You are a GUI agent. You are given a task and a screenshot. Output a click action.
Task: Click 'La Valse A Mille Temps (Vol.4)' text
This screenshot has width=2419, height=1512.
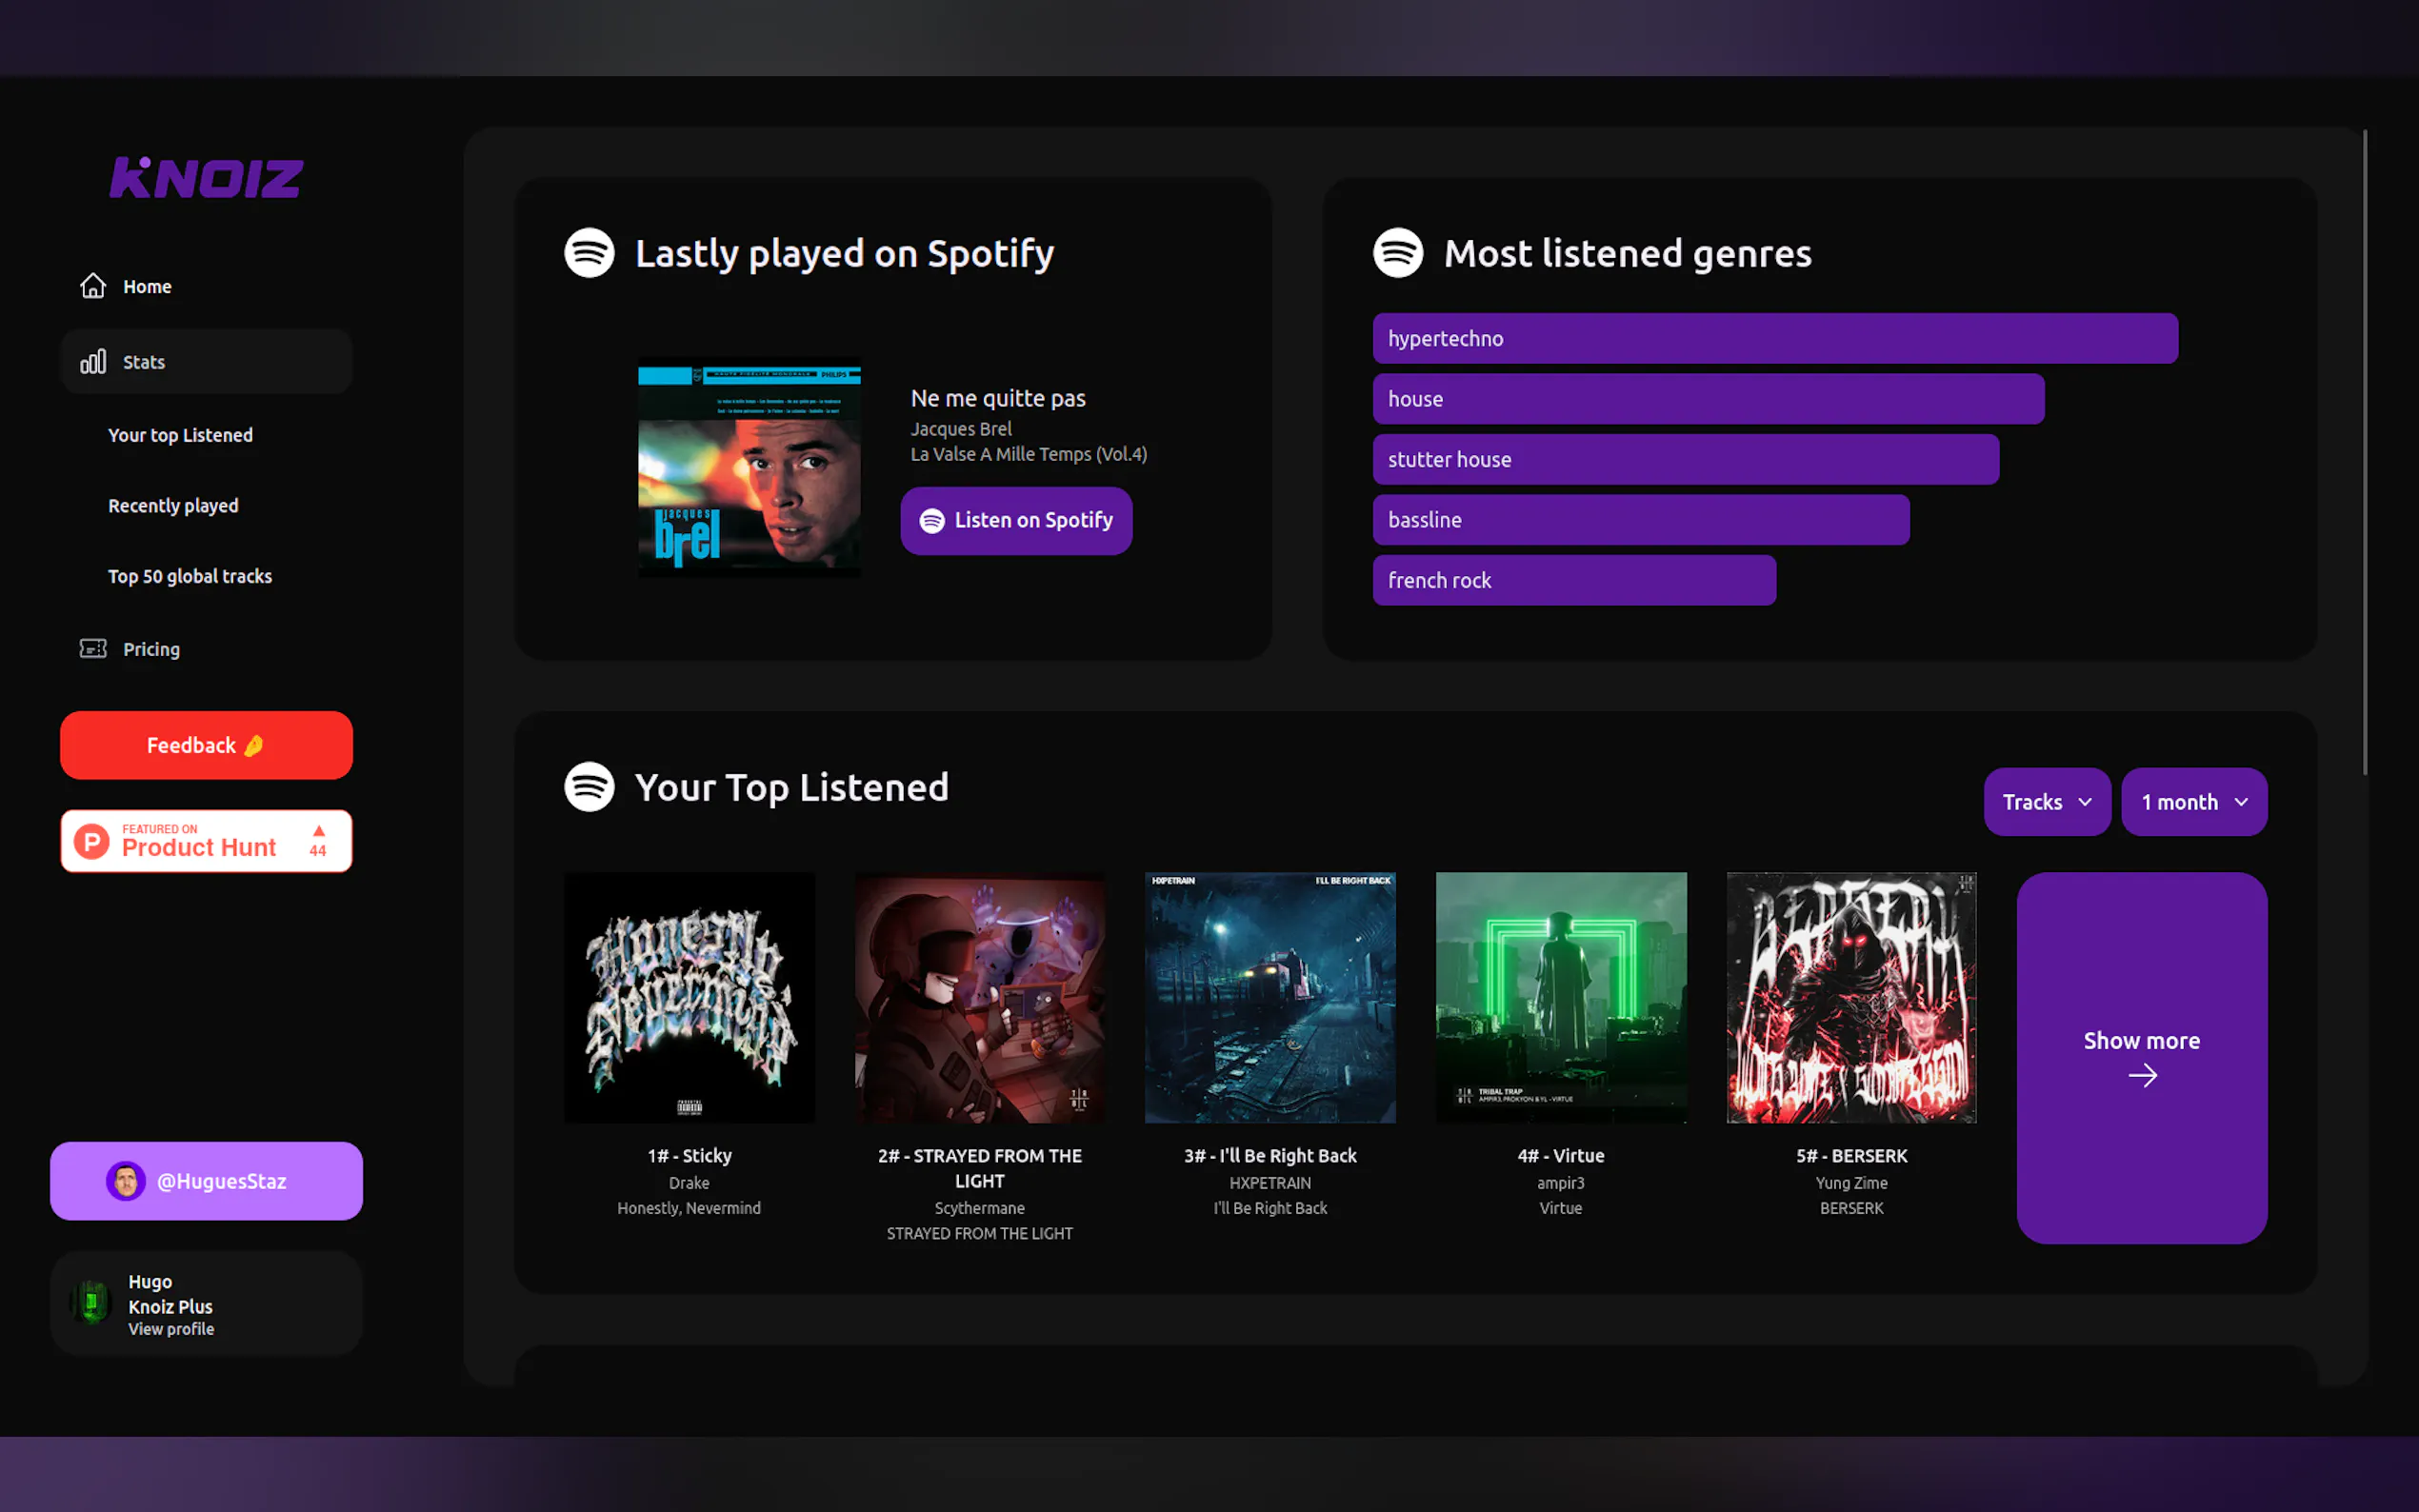(1029, 454)
